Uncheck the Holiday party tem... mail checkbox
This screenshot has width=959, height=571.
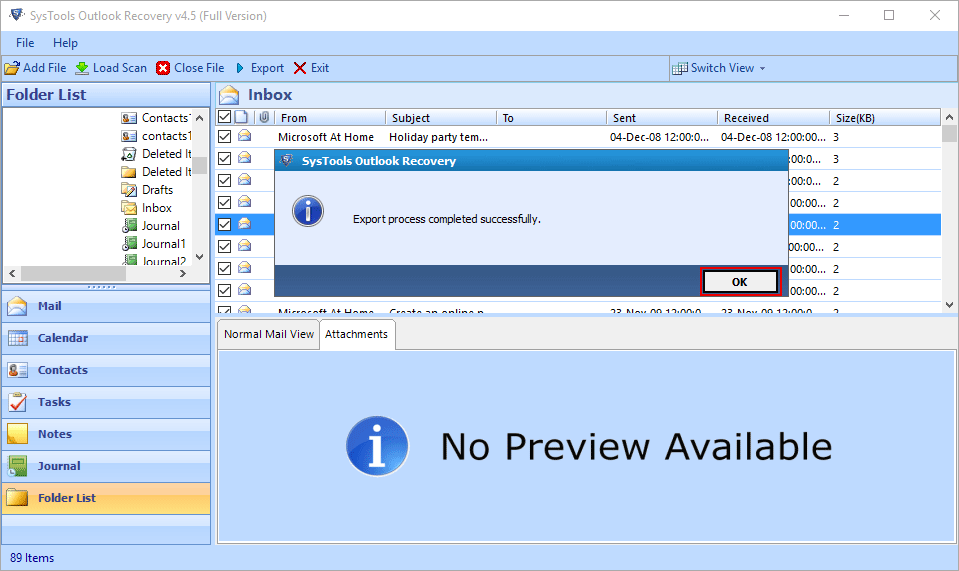click(x=224, y=136)
